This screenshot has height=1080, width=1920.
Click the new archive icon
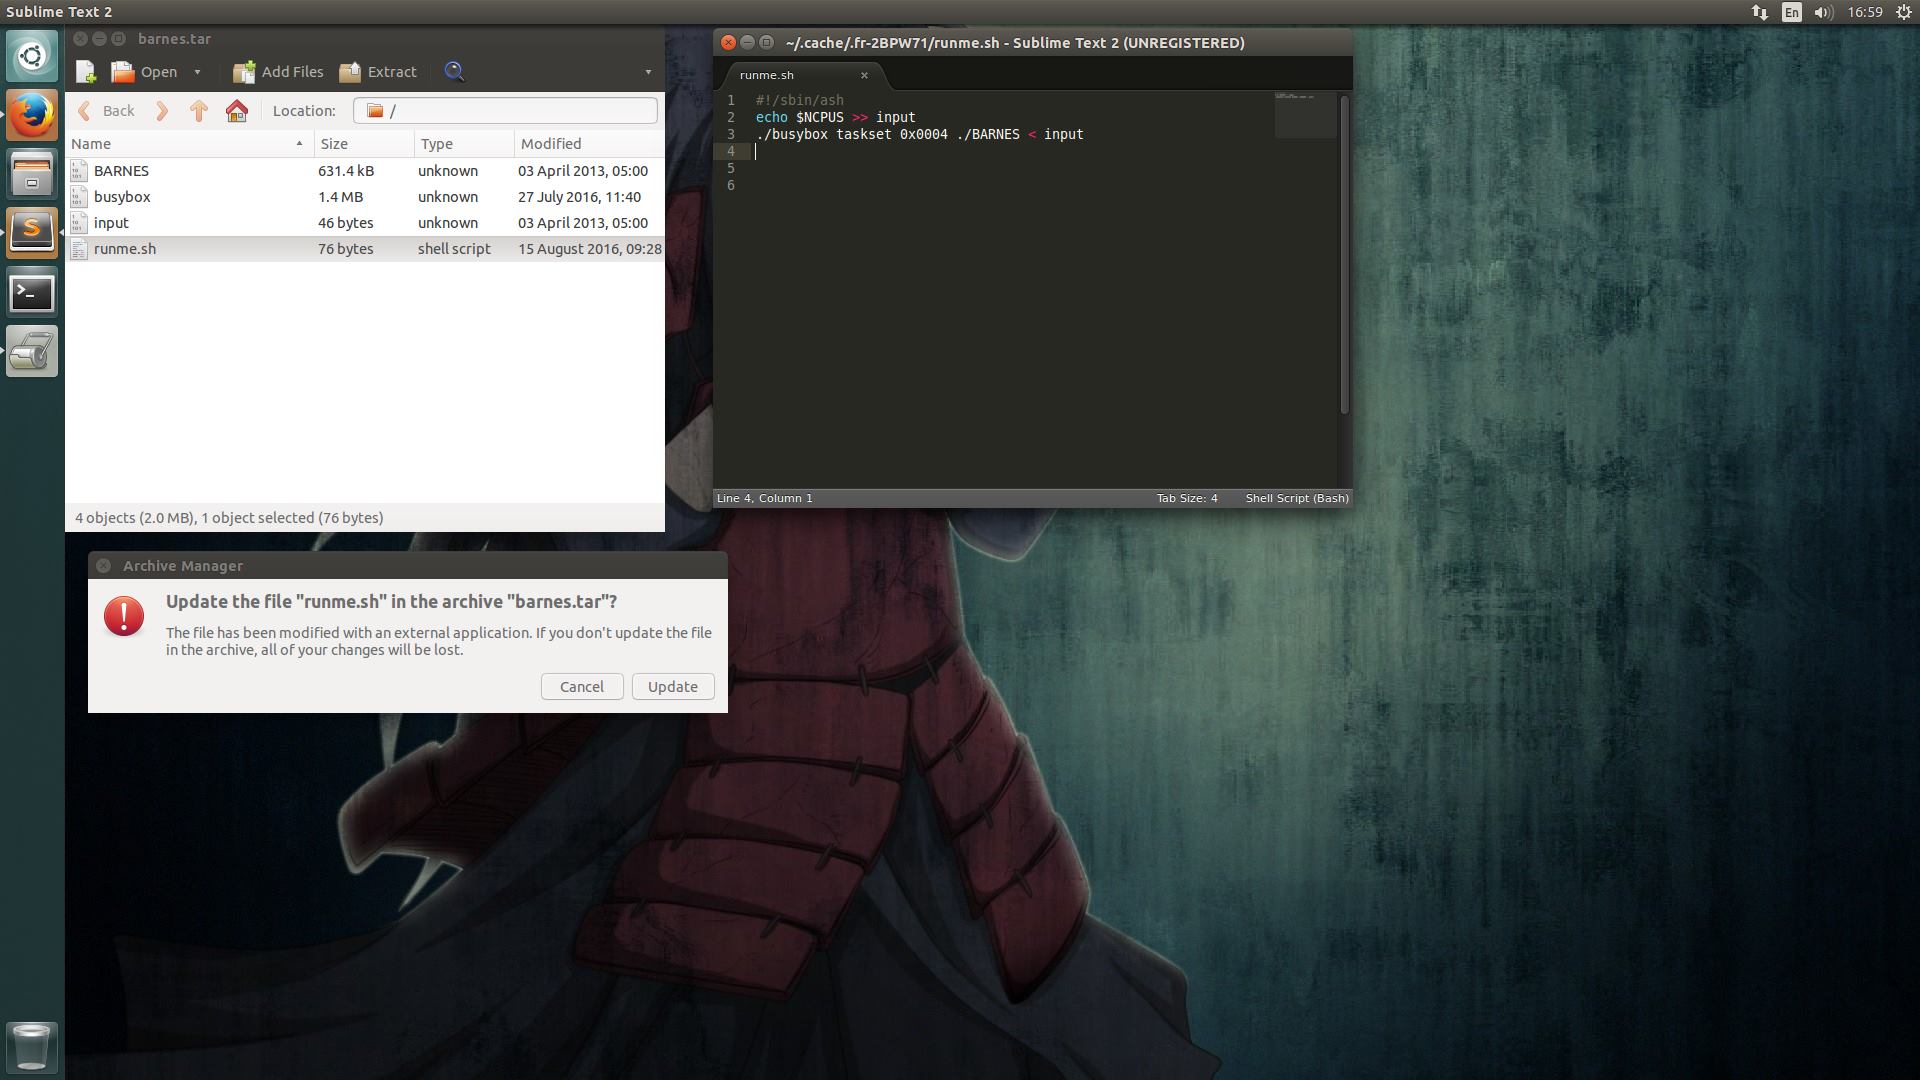(86, 72)
